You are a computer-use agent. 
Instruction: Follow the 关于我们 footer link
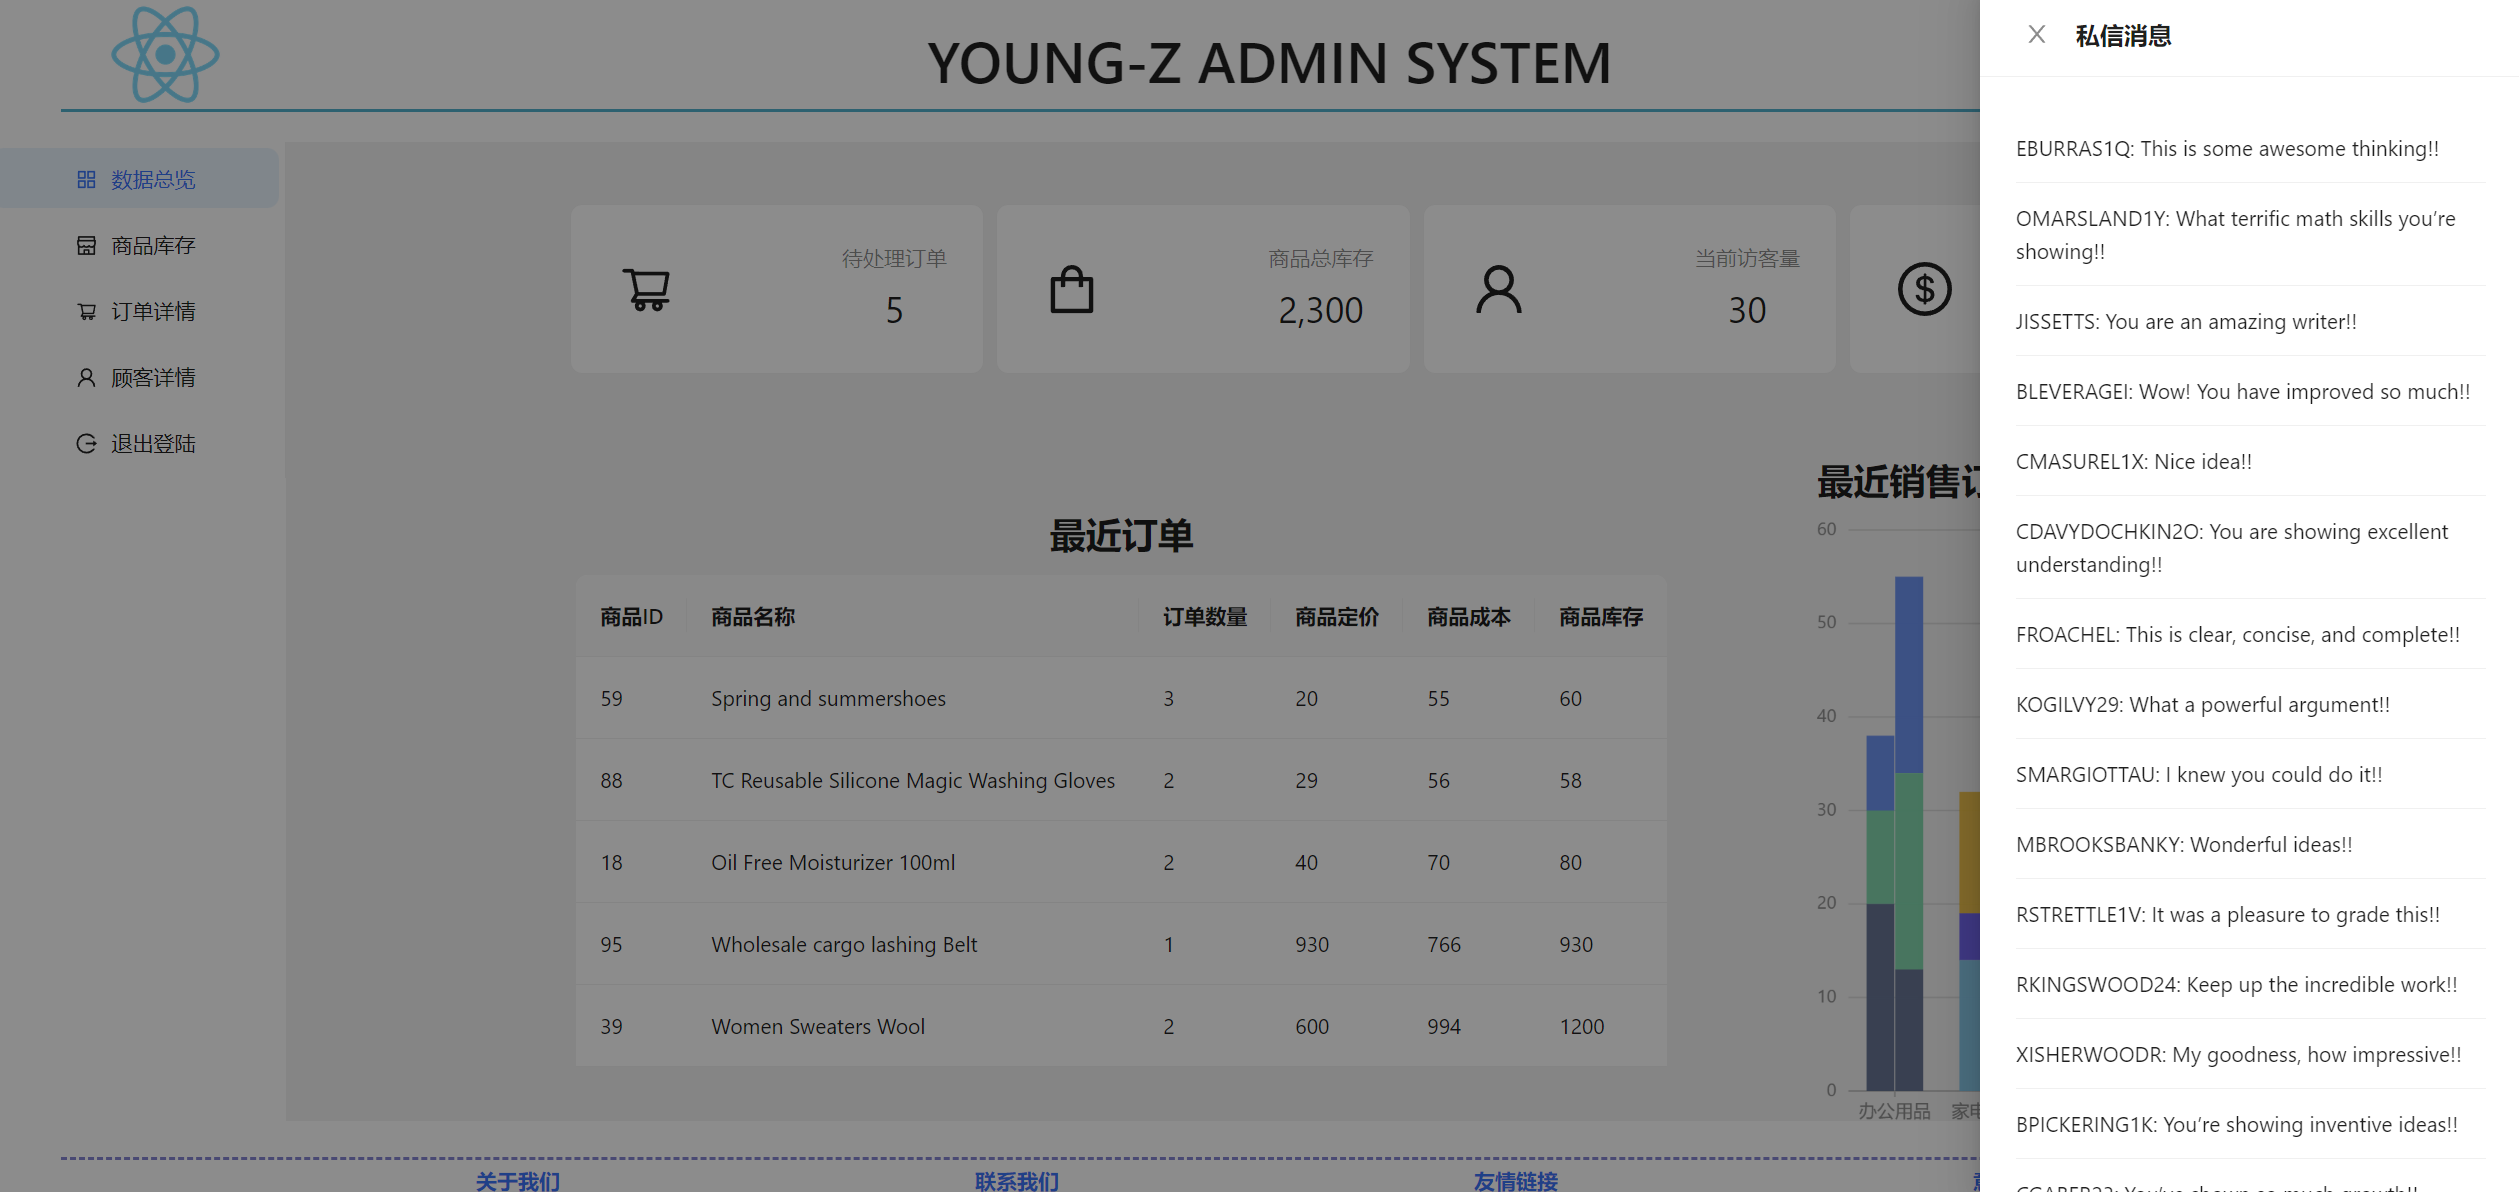(x=517, y=1181)
